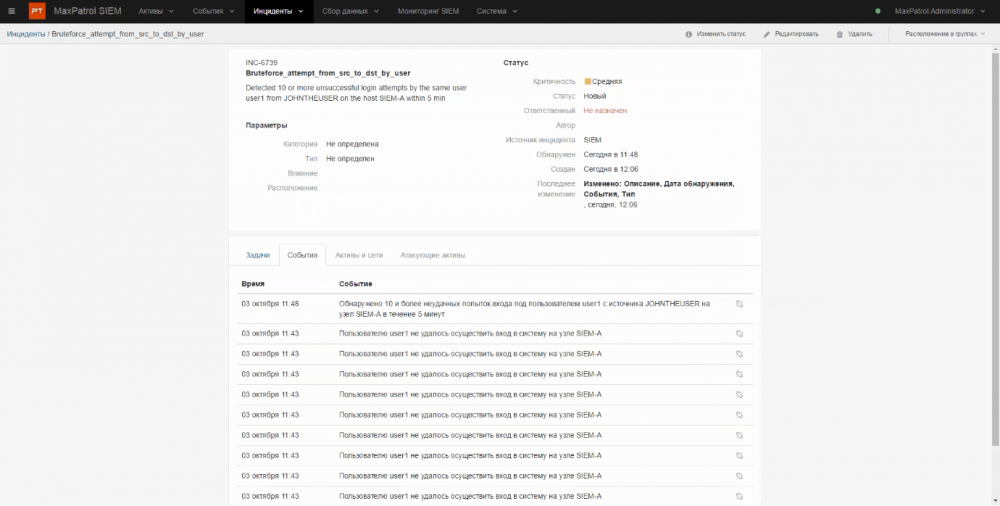Screen dimensions: 1000x506
Task: Click link icon of second 11:43 event
Action: click(x=739, y=353)
